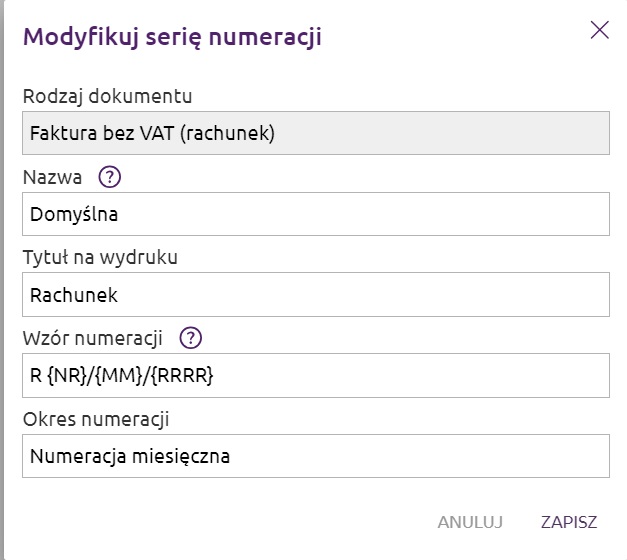Image resolution: width=627 pixels, height=560 pixels.
Task: Click the Tytuł na wydruku label
Action: 100,257
